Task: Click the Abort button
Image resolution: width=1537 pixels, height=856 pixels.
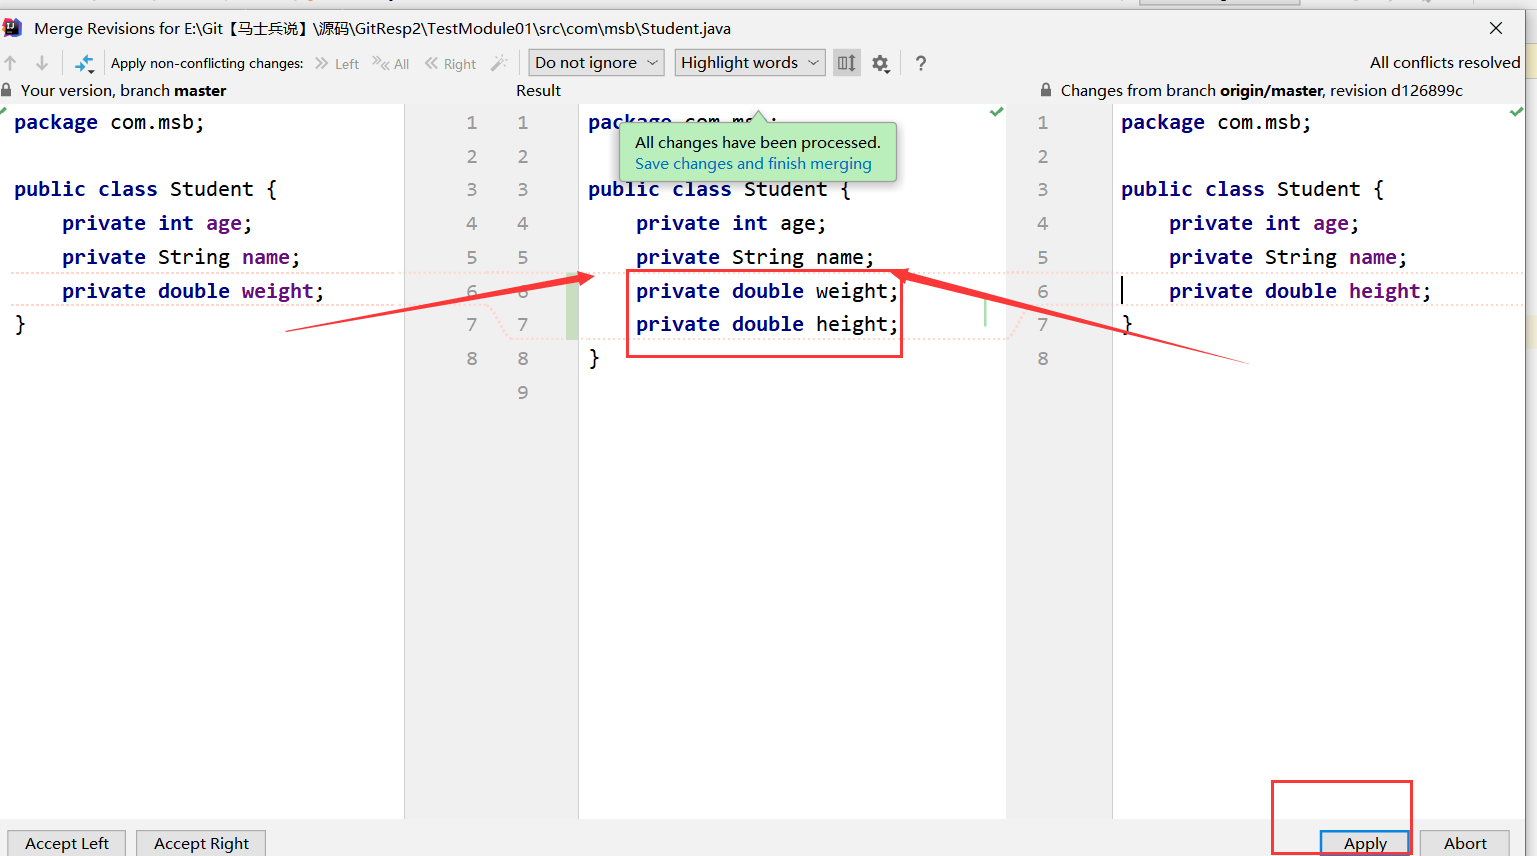Action: pyautogui.click(x=1465, y=843)
